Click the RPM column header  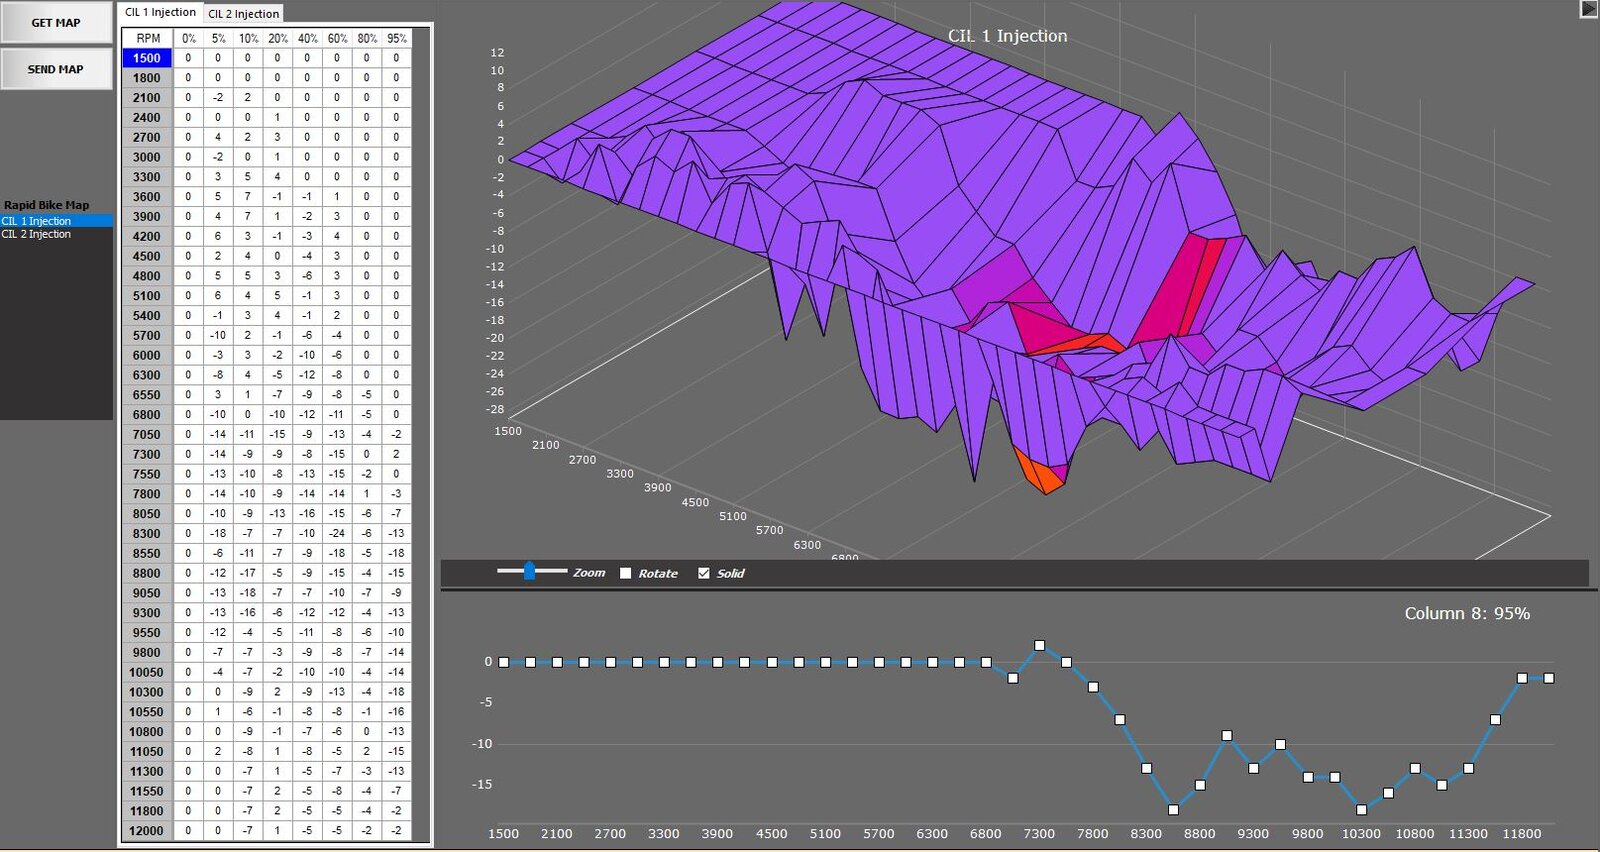click(x=147, y=38)
